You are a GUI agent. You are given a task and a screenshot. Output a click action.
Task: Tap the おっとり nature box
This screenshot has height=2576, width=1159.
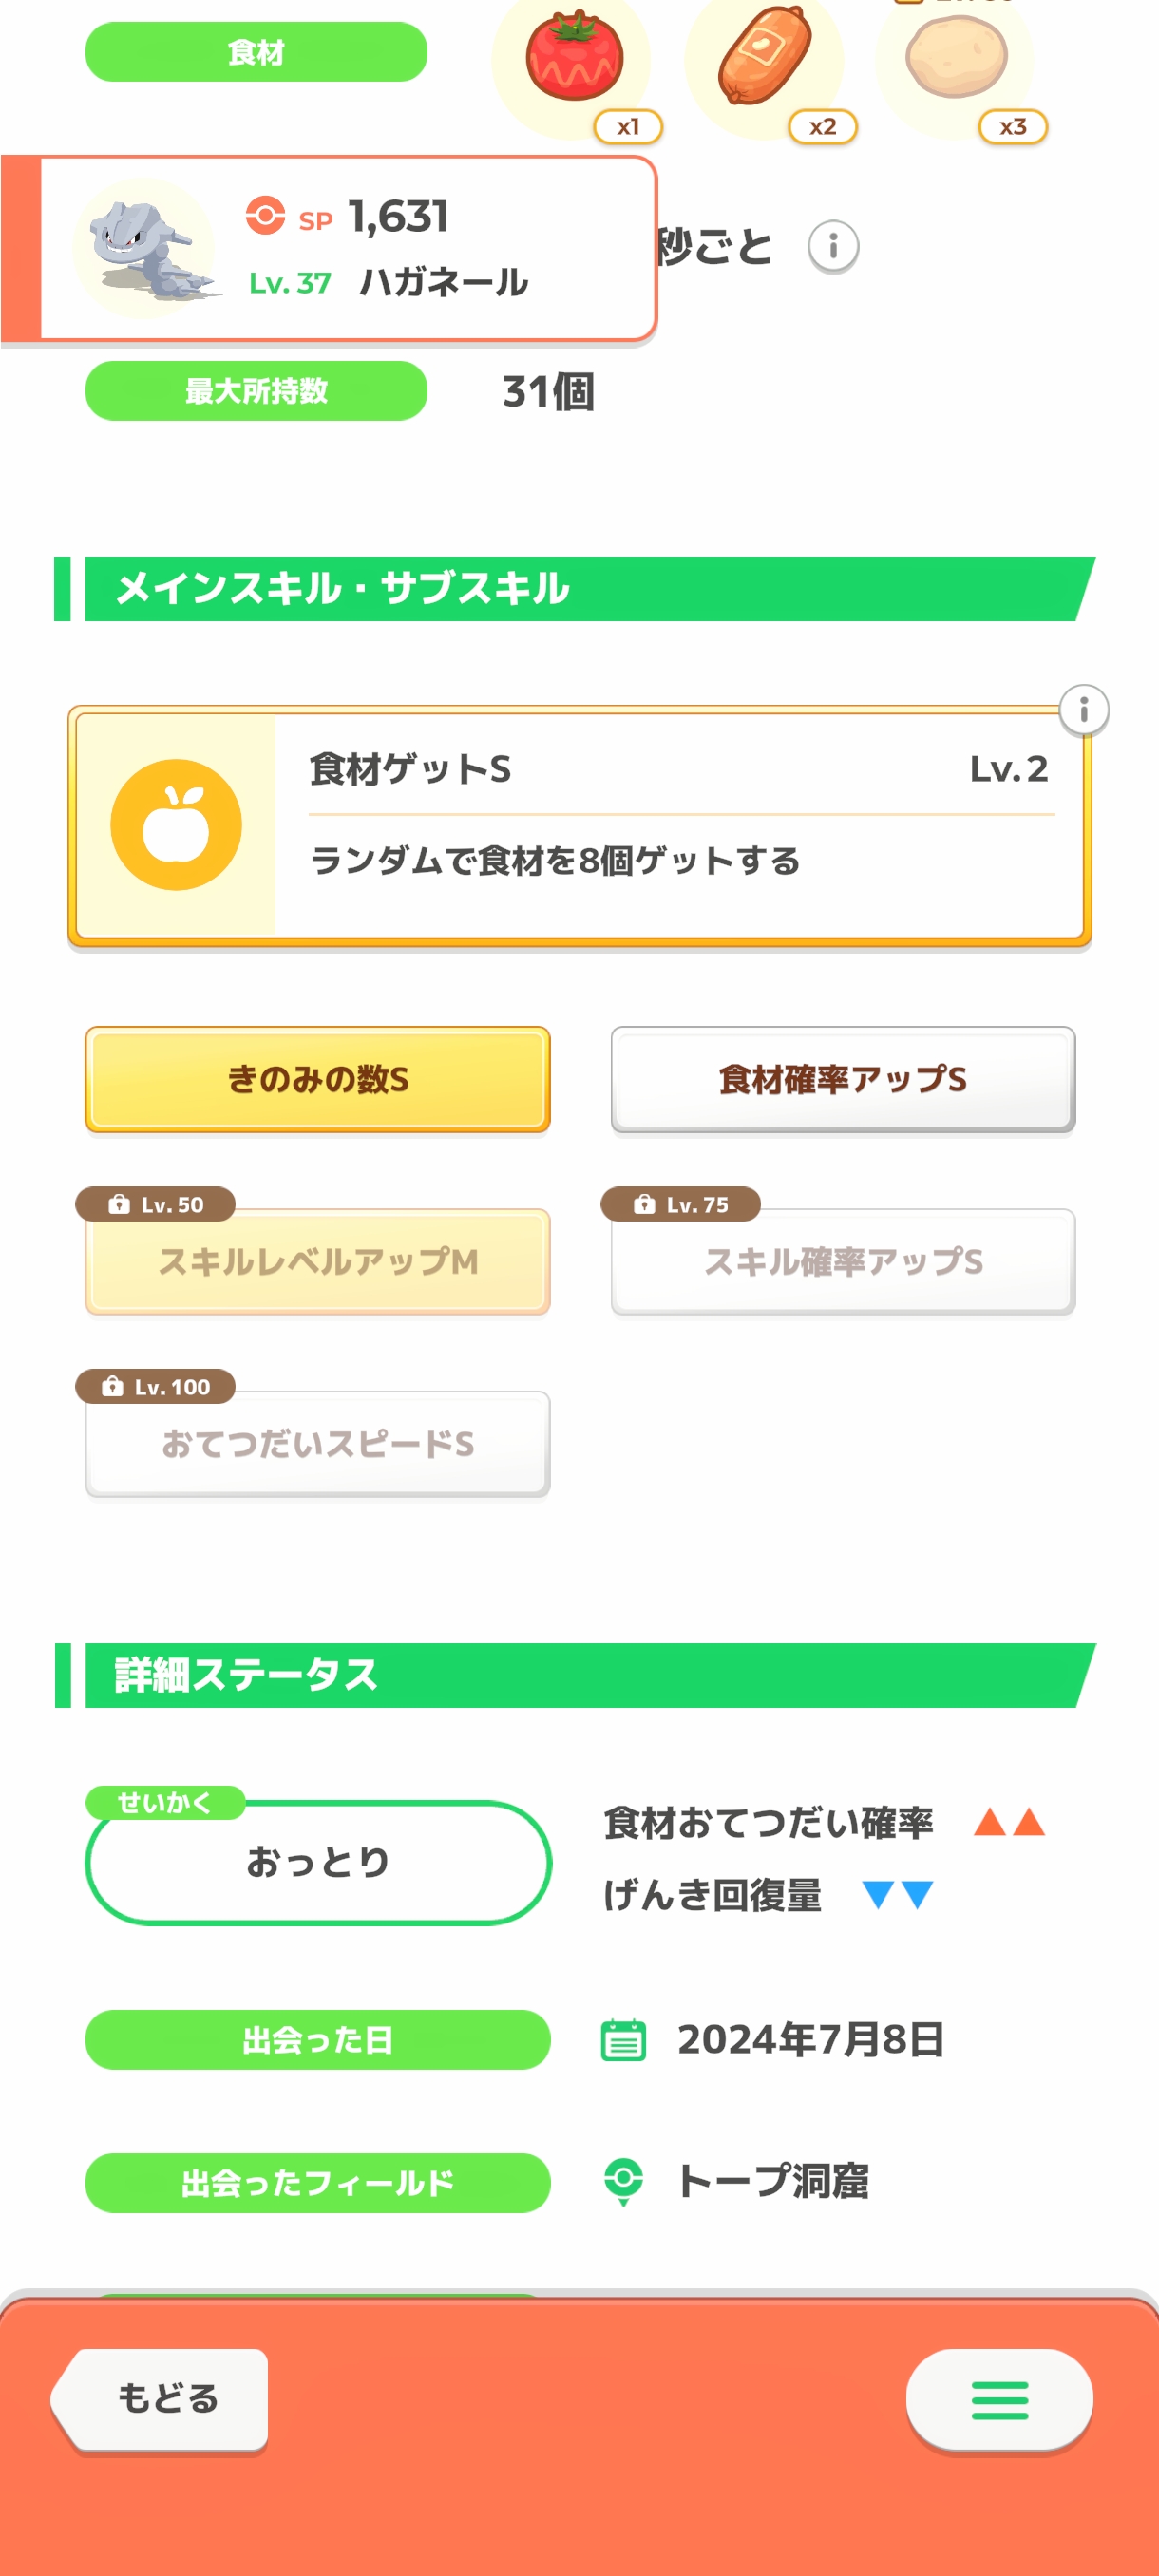click(x=318, y=1862)
